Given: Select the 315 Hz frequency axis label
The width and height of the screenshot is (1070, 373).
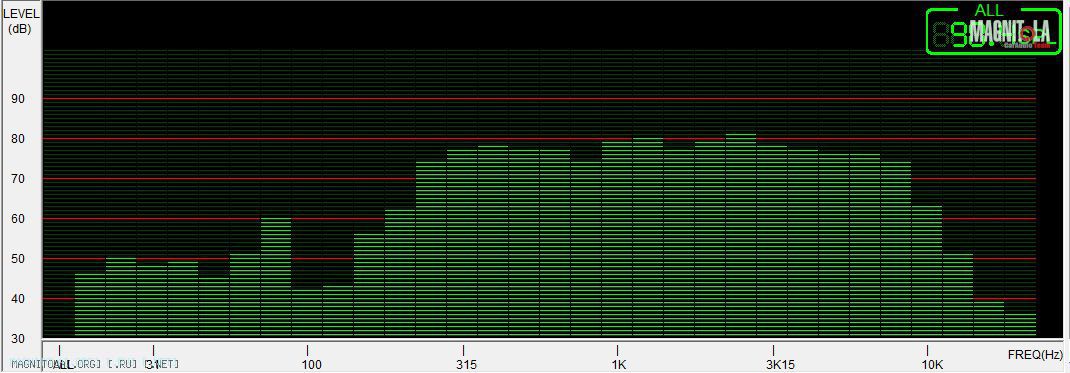Looking at the screenshot, I should point(467,365).
